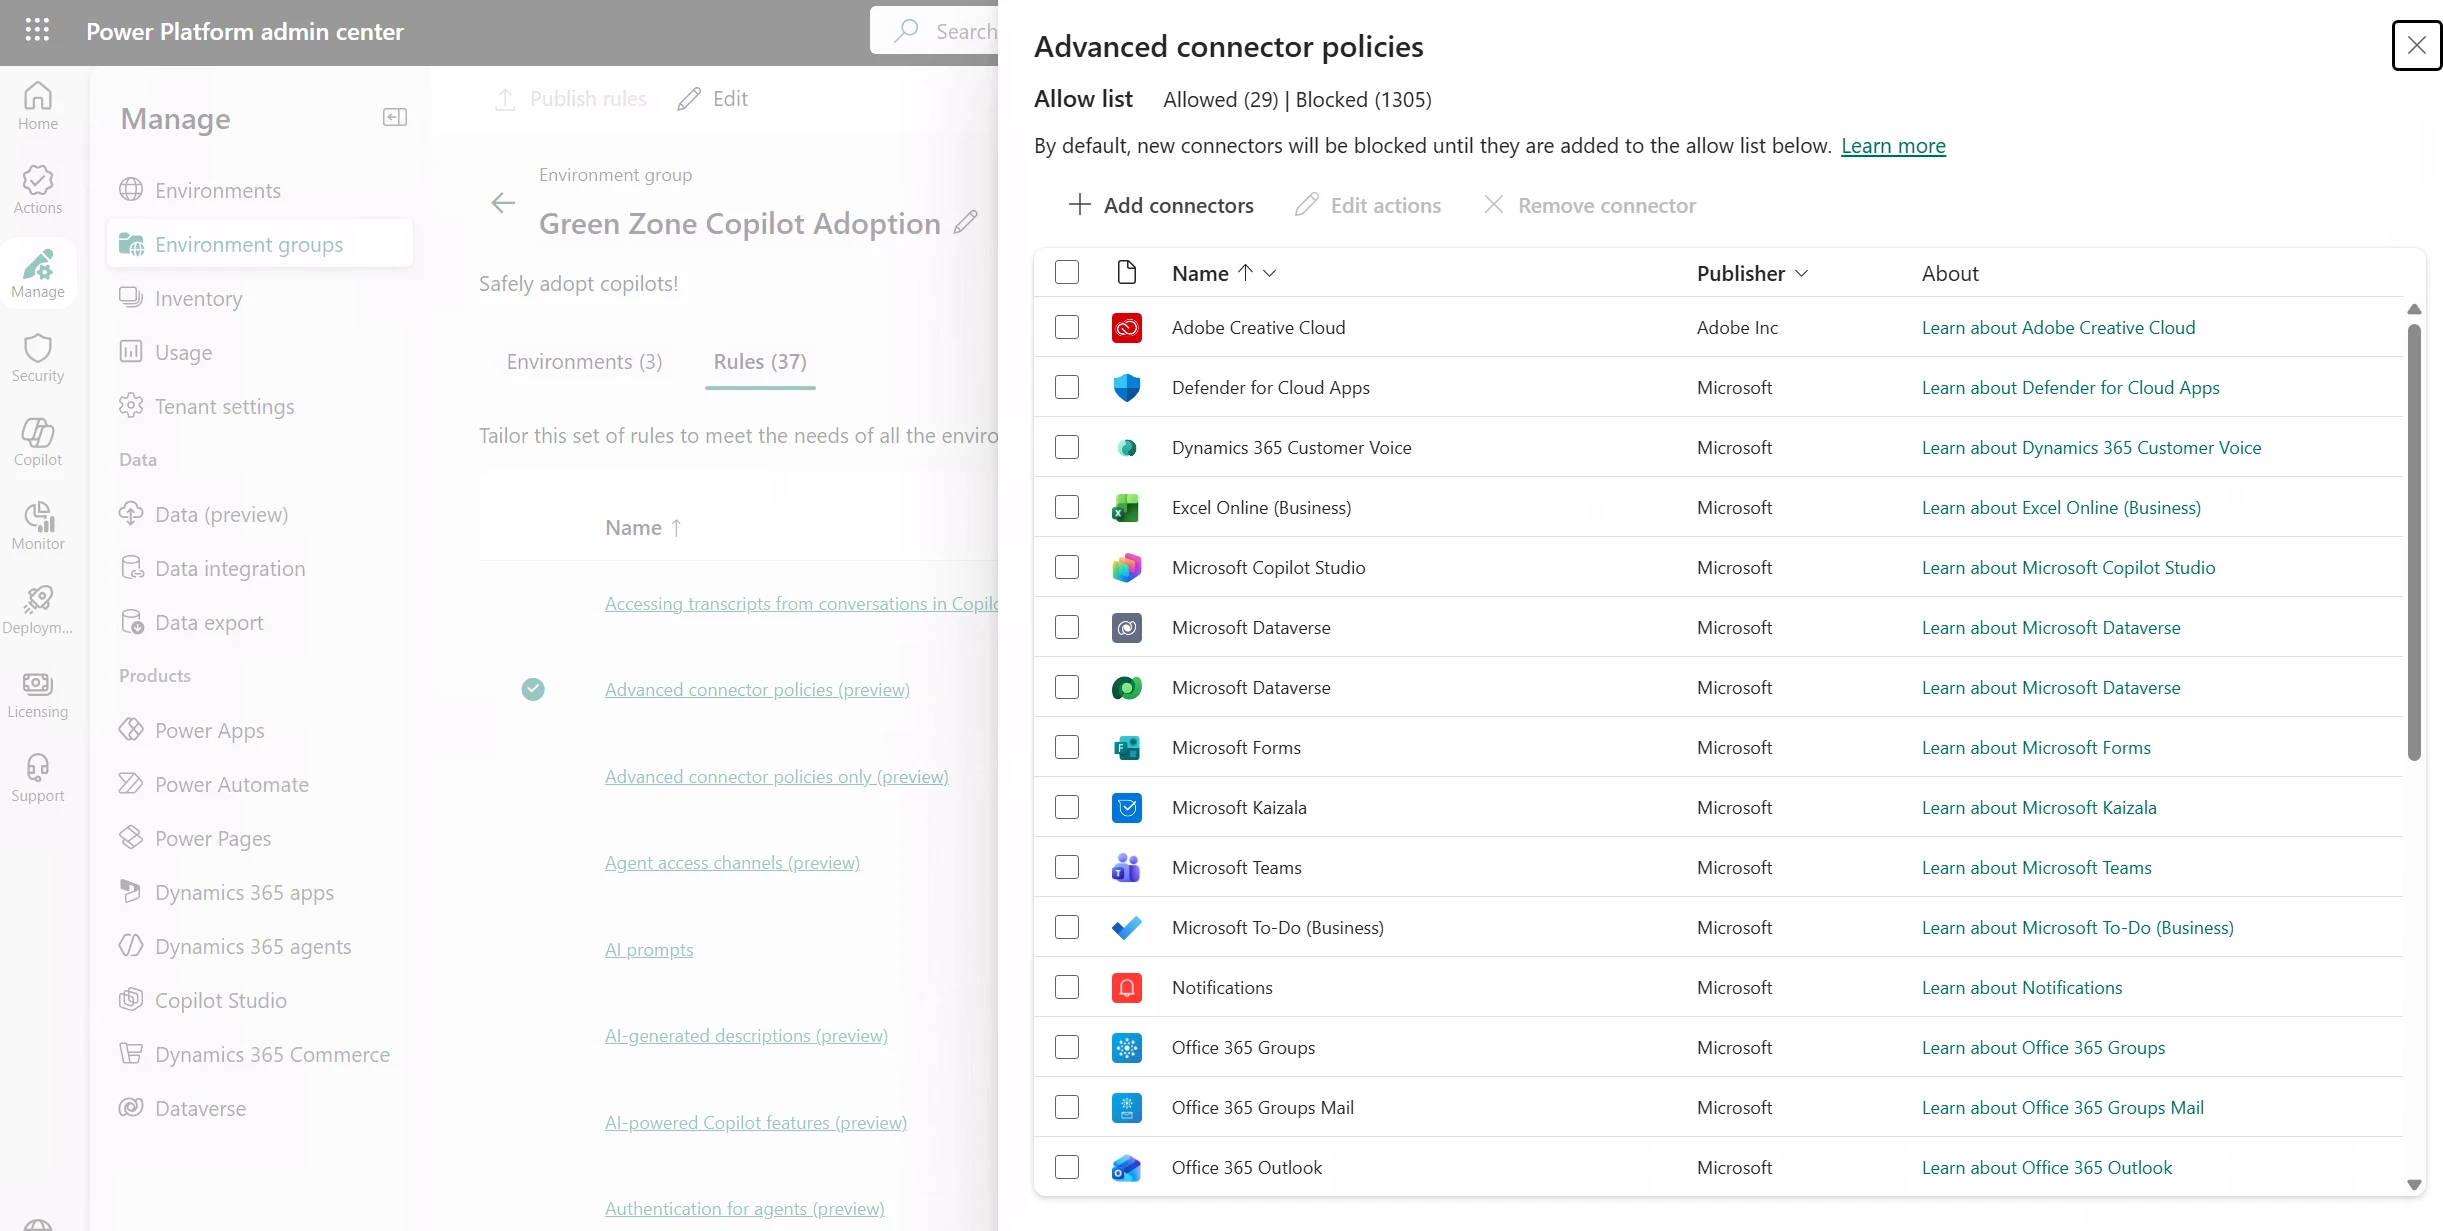Close the Advanced connector policies panel

[2417, 45]
